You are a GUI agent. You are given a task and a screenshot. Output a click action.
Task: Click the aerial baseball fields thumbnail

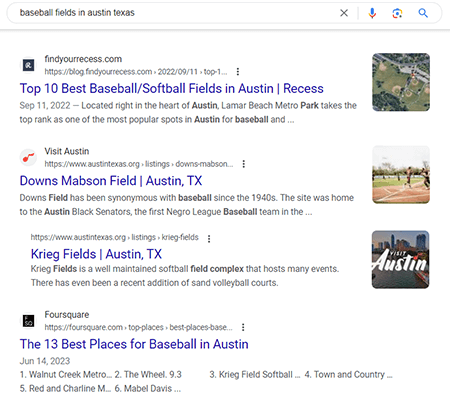[x=401, y=82]
